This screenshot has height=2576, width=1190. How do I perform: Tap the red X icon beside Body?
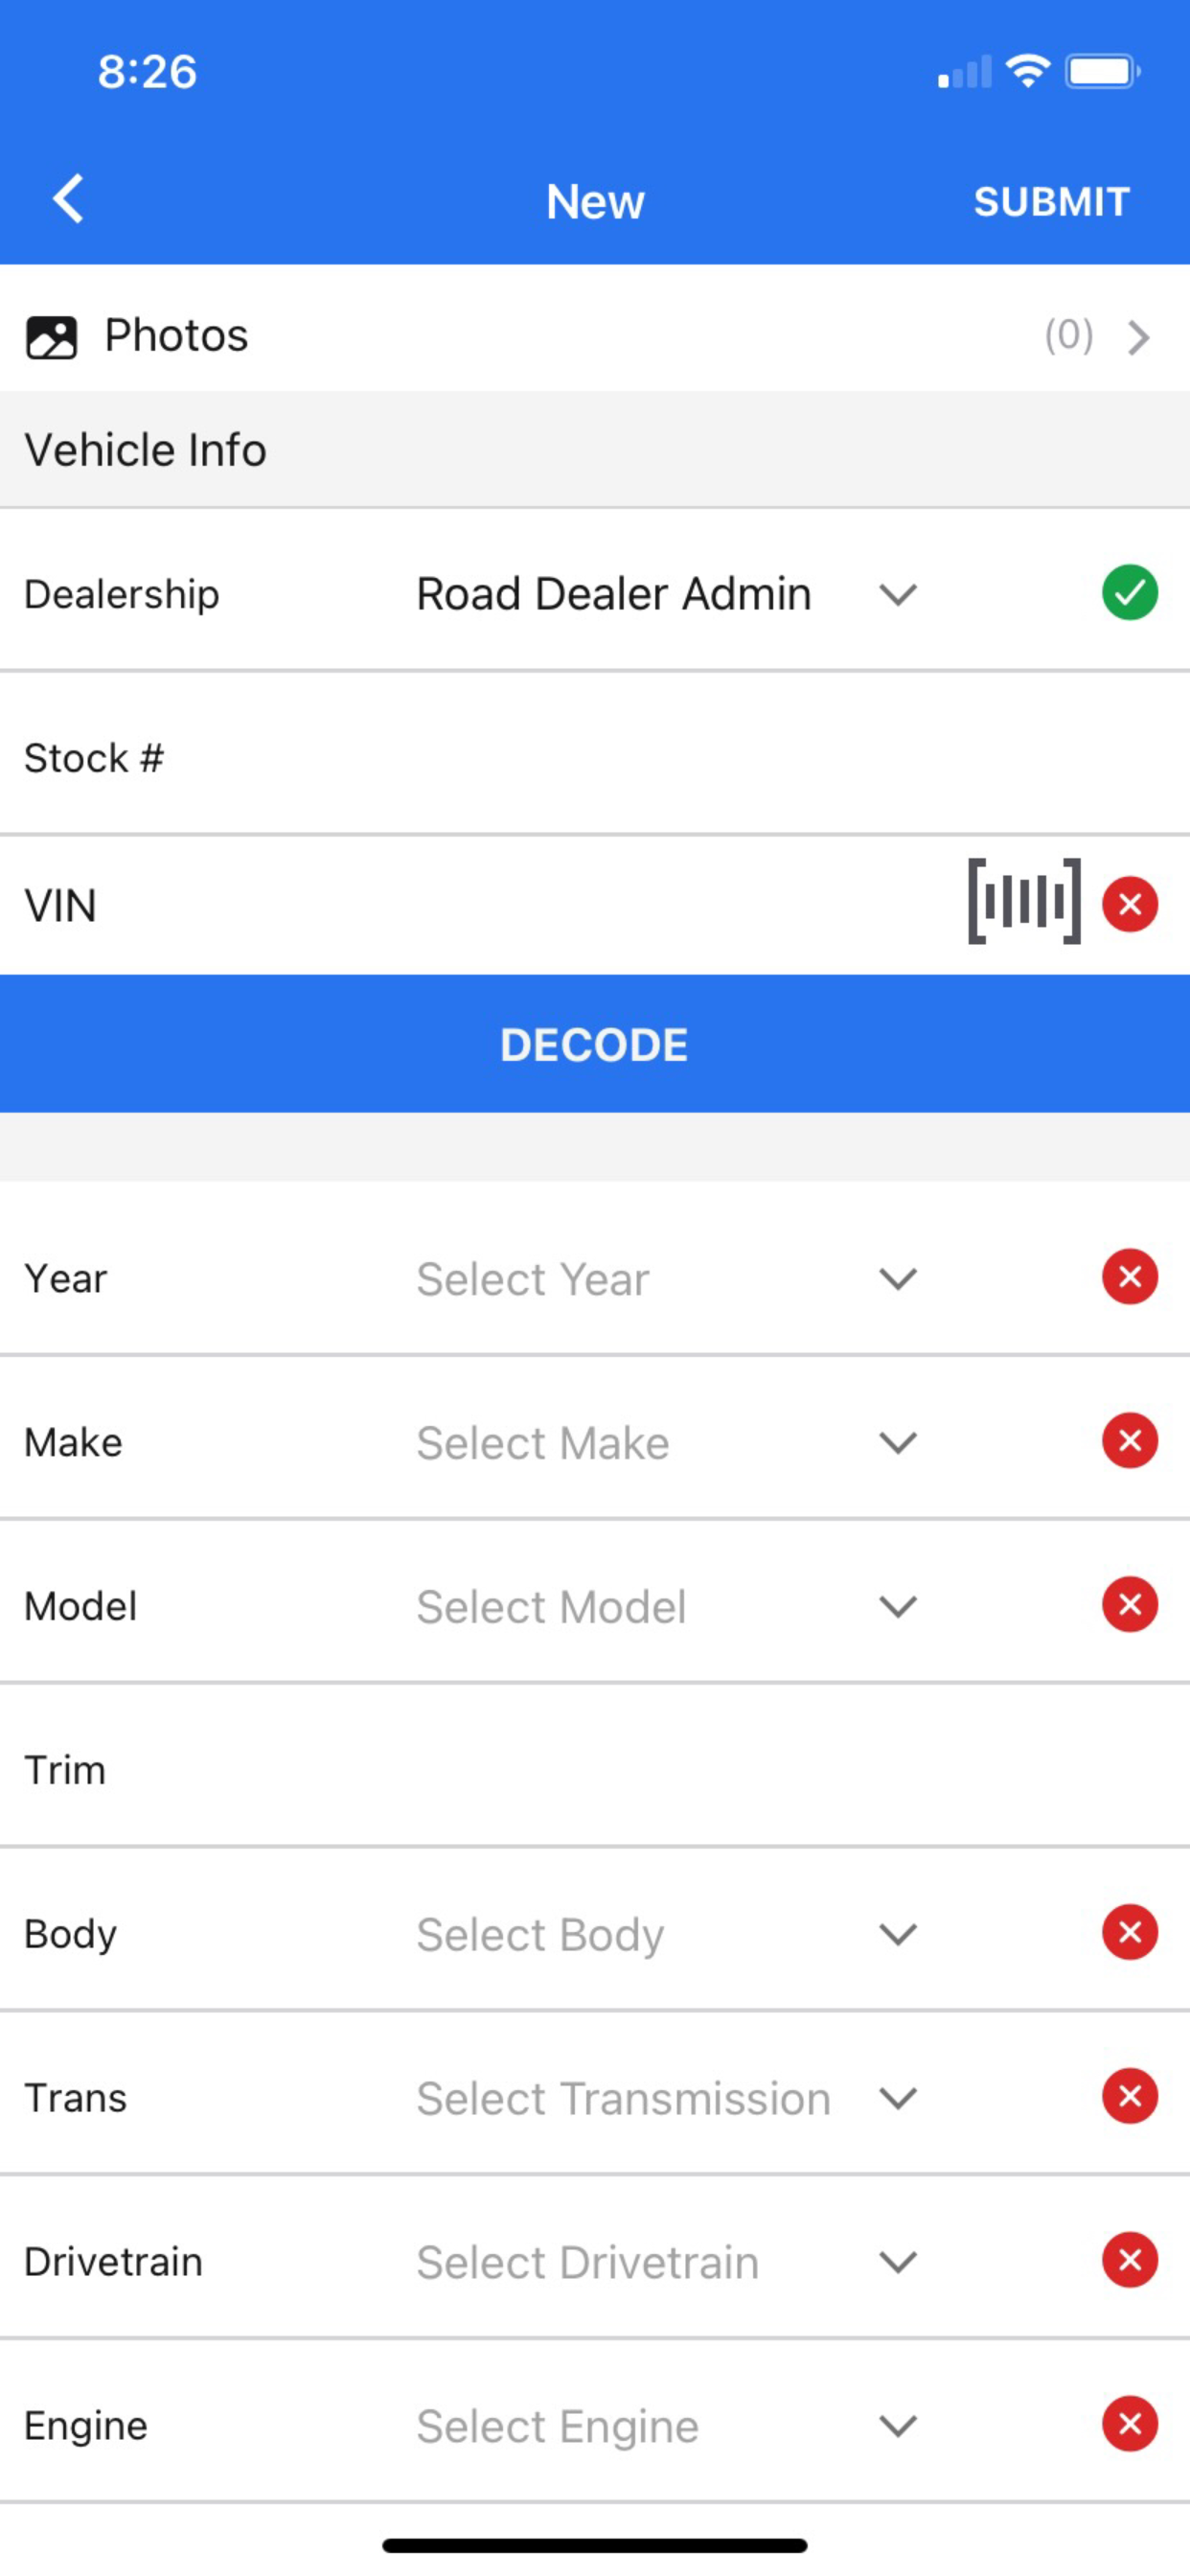click(1130, 1932)
